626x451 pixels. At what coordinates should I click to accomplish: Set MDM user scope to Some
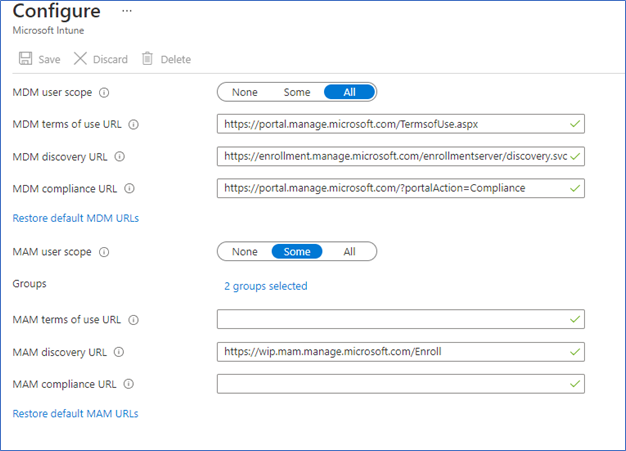(297, 92)
